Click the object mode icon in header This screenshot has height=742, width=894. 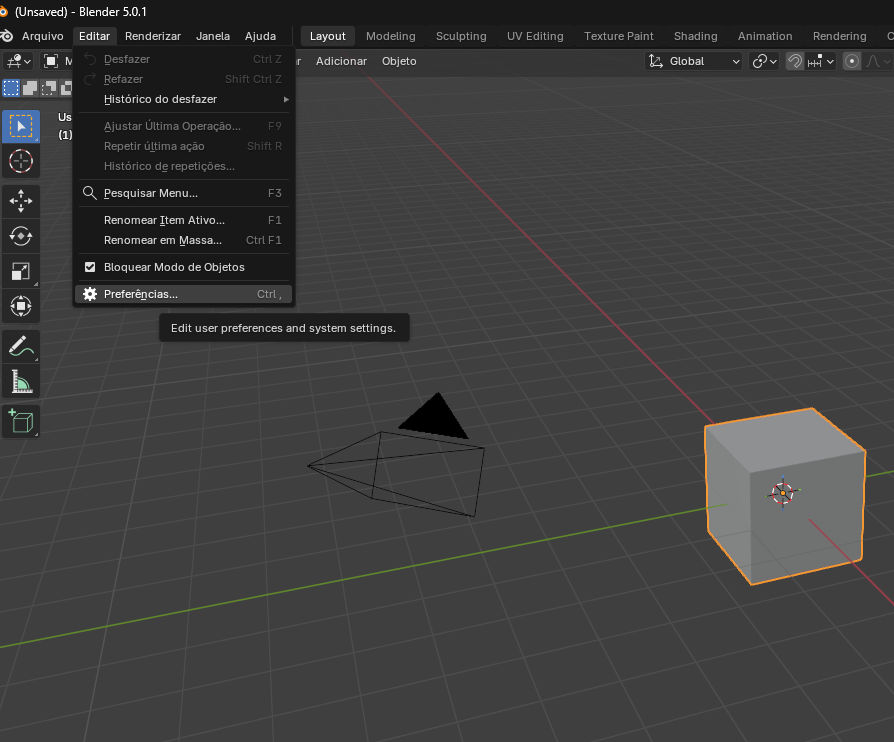[51, 61]
